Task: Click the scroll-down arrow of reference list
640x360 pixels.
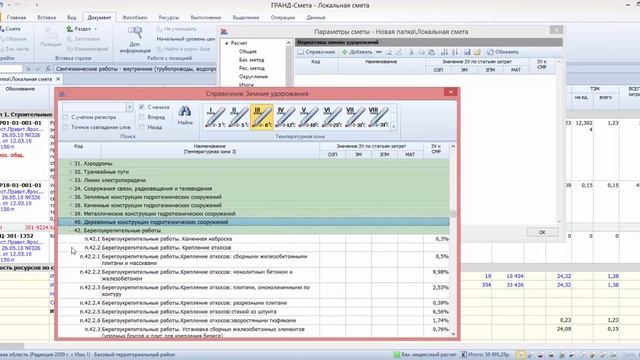Action: pyautogui.click(x=453, y=334)
